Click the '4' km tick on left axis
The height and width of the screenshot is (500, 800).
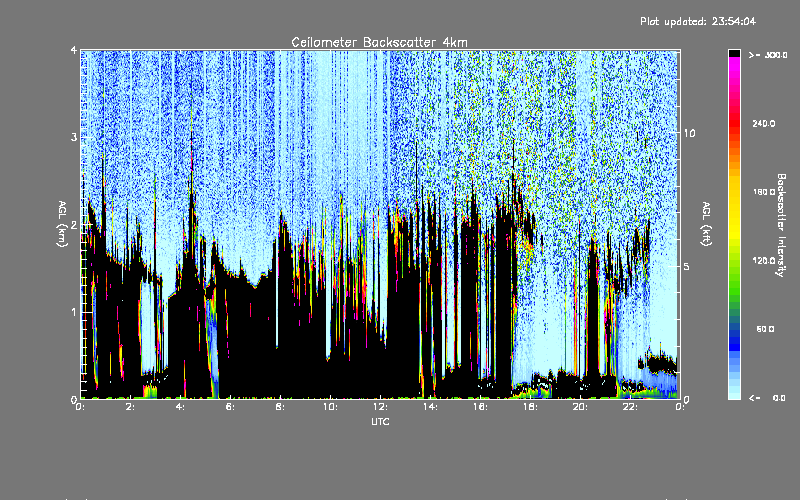(x=74, y=50)
